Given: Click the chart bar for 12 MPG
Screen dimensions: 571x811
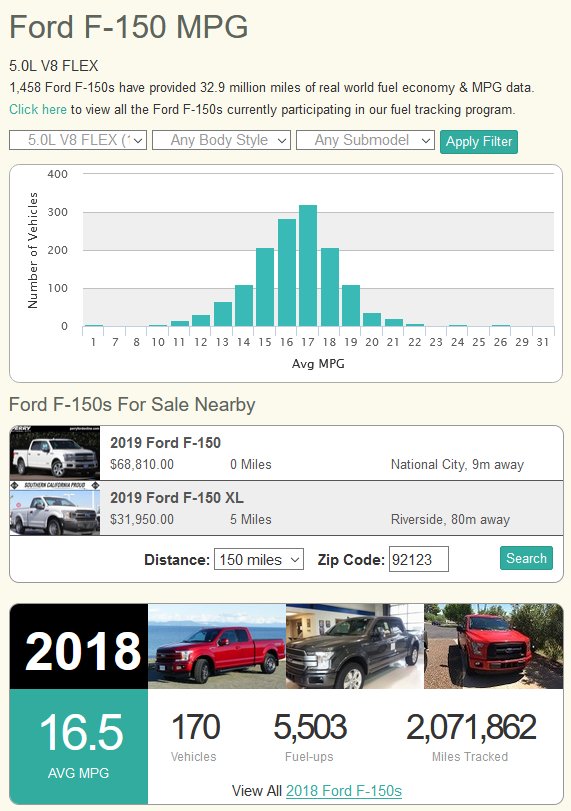Looking at the screenshot, I should [x=201, y=320].
